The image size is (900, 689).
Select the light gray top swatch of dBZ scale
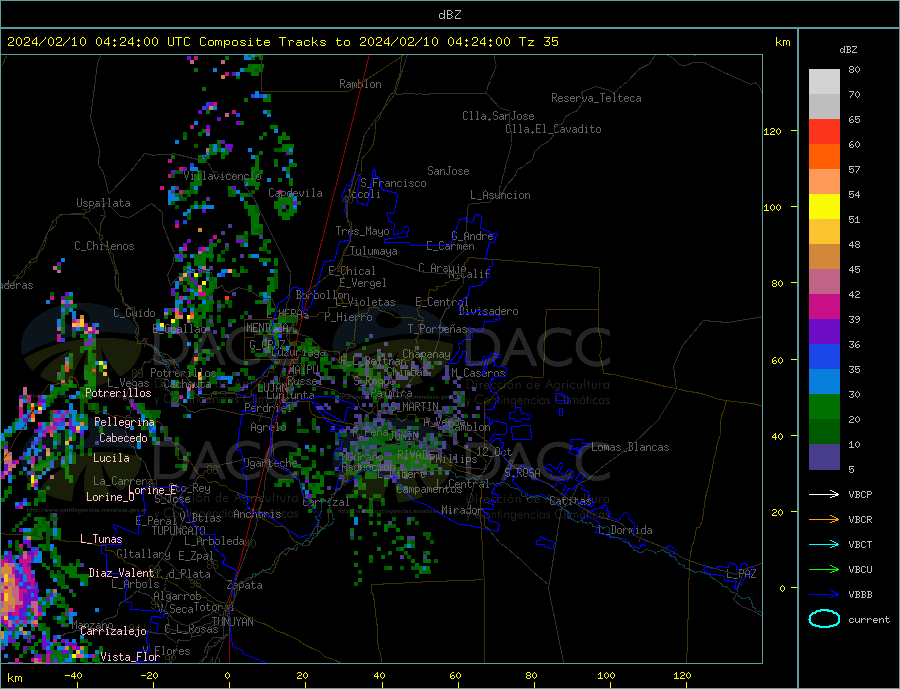click(x=824, y=82)
